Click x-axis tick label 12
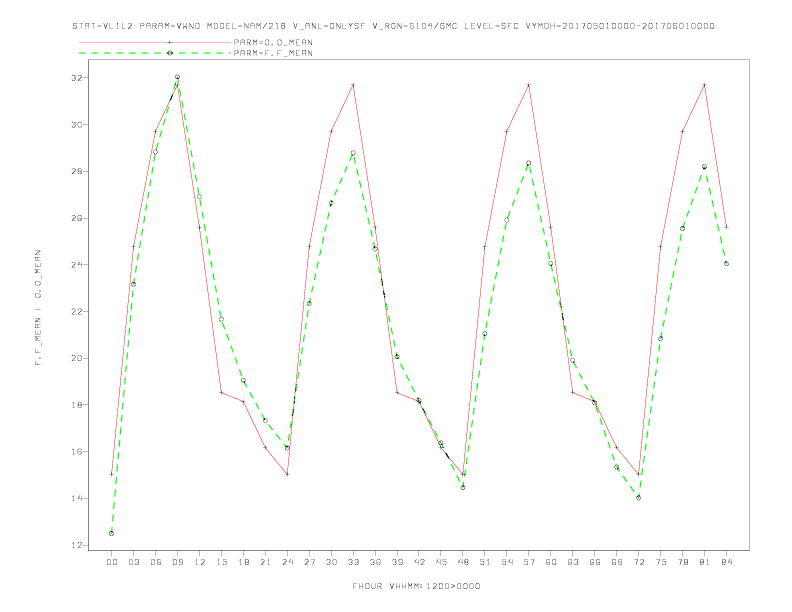Image resolution: width=792 pixels, height=612 pixels. [200, 562]
